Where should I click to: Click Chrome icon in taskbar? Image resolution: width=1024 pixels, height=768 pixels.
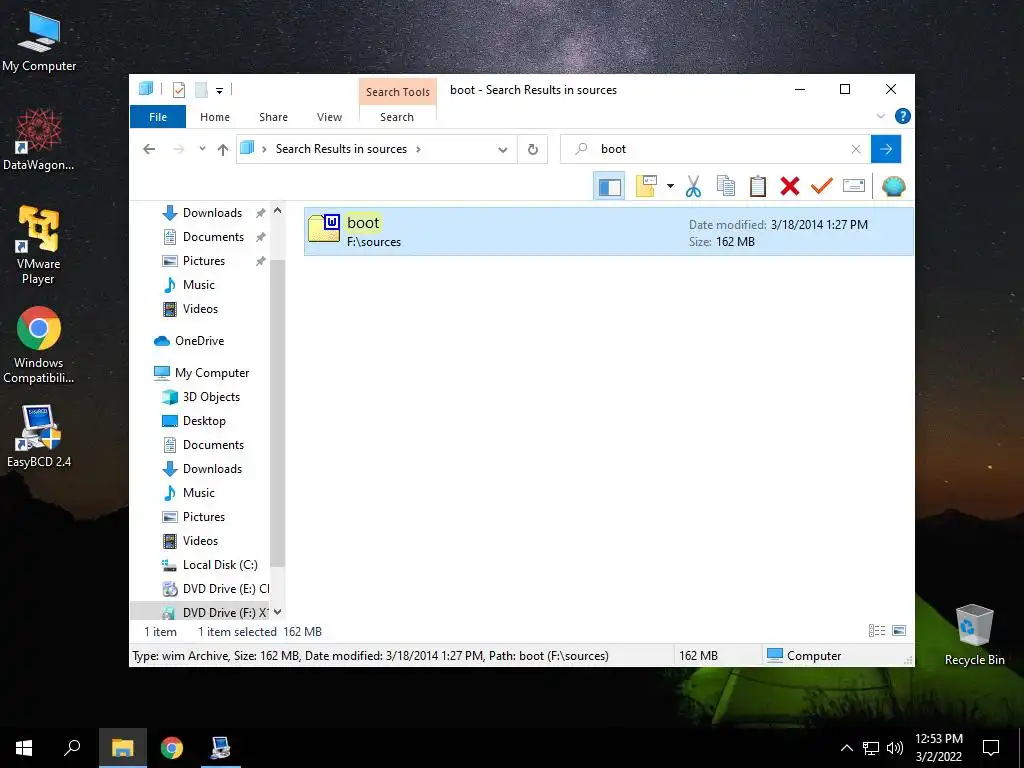pyautogui.click(x=172, y=748)
